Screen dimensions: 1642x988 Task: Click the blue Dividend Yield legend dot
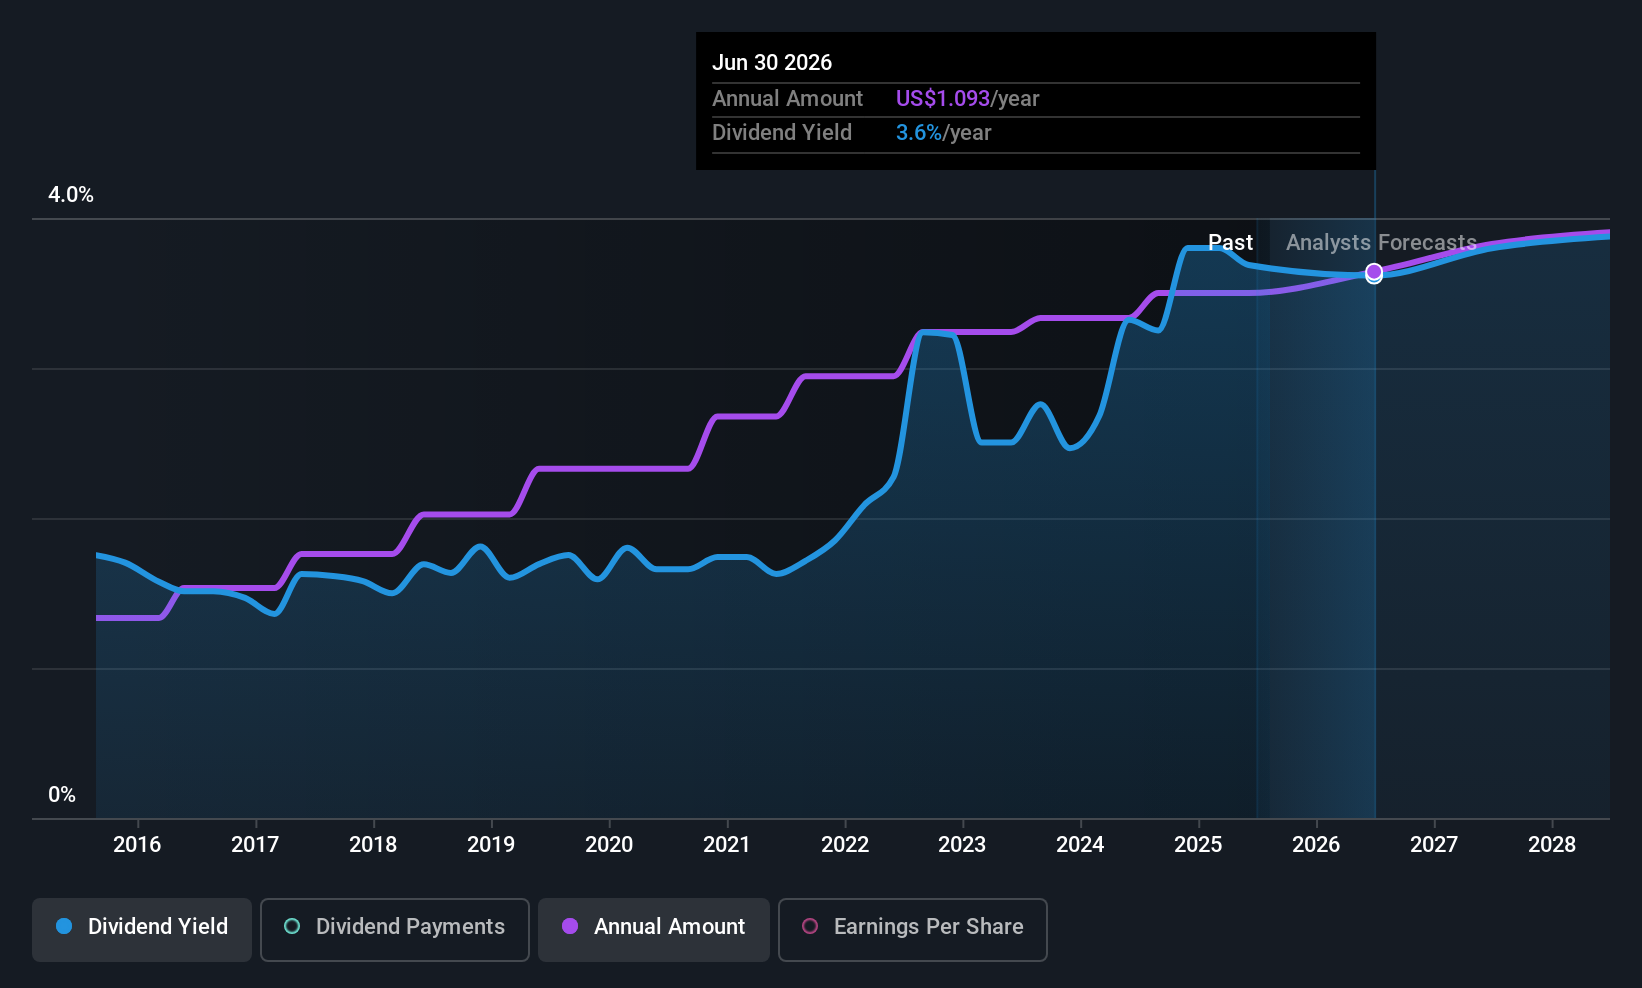click(64, 927)
